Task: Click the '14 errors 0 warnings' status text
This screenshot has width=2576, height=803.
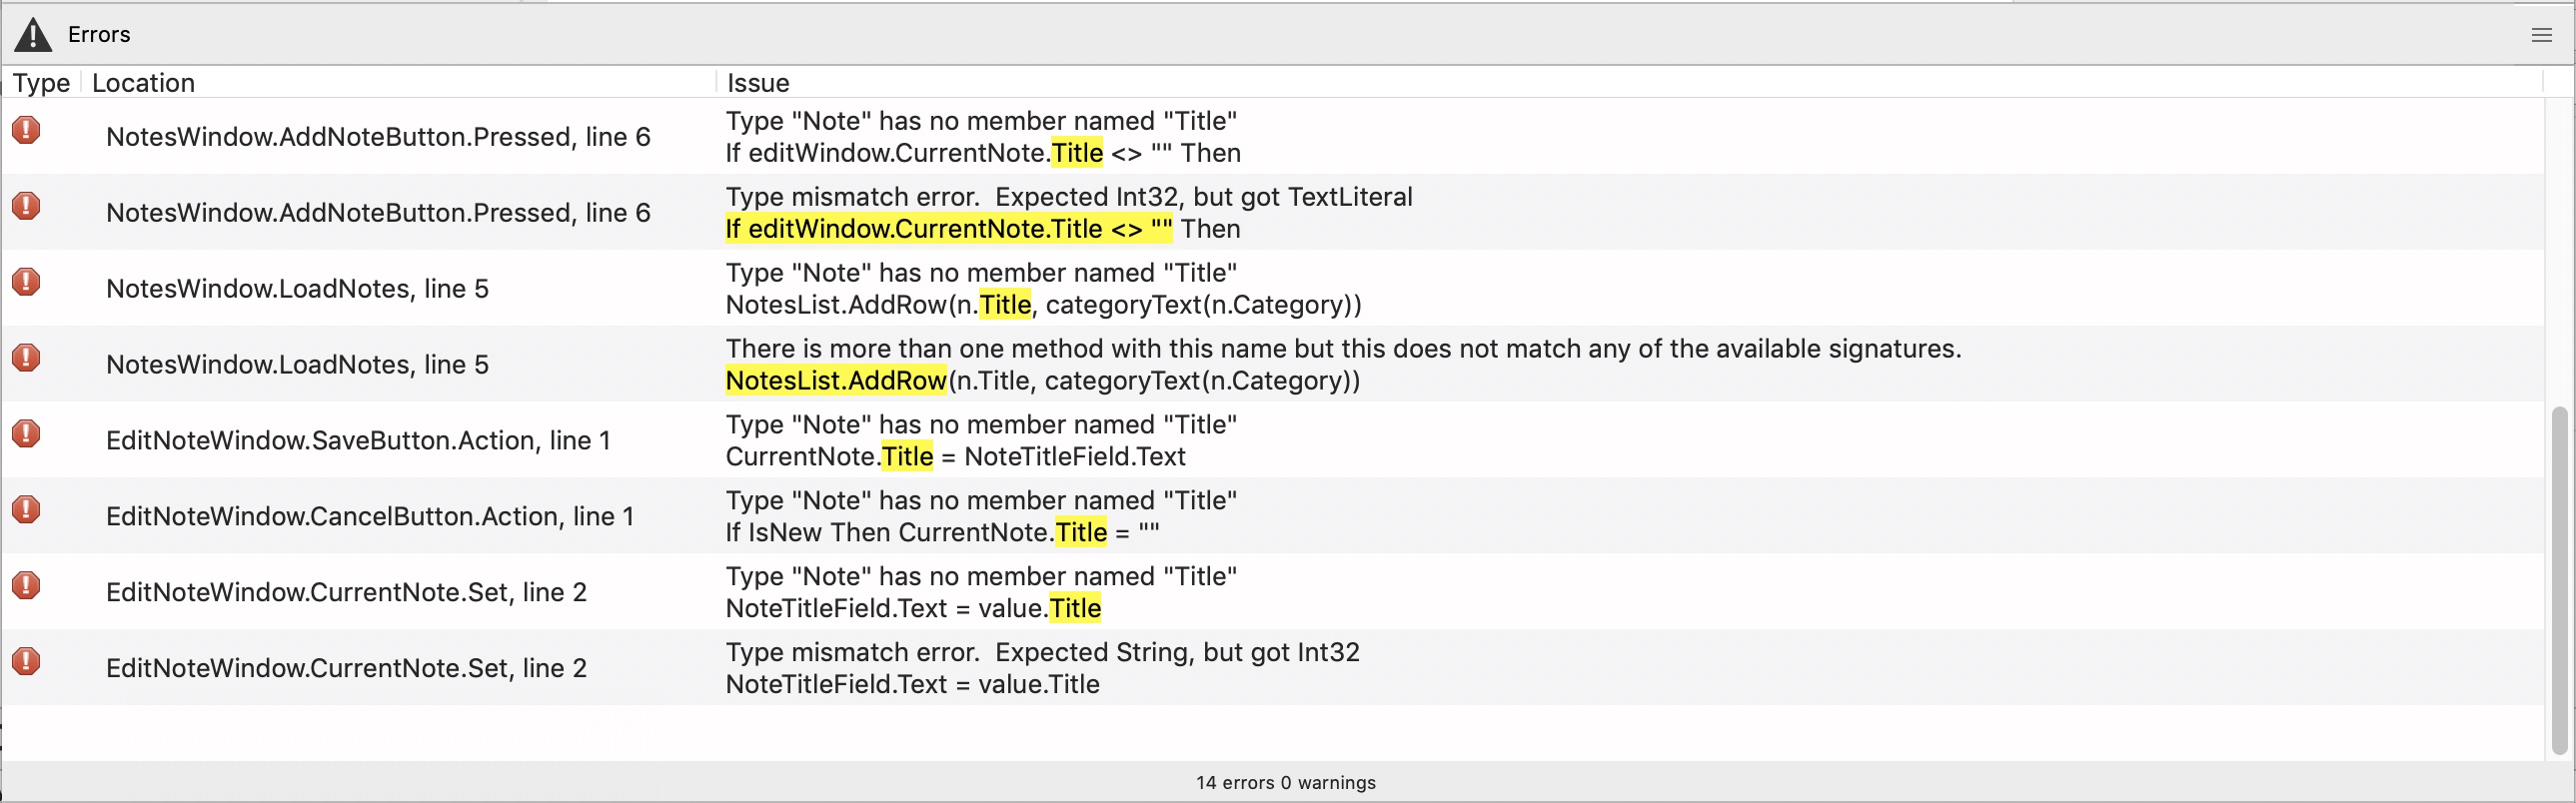Action: 1285,783
